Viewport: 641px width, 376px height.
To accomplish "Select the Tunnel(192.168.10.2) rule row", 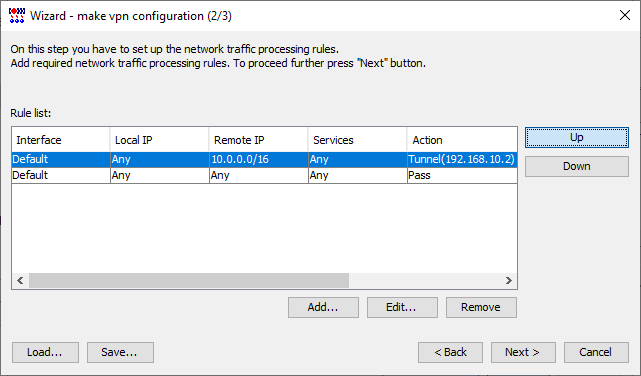I will [x=264, y=159].
